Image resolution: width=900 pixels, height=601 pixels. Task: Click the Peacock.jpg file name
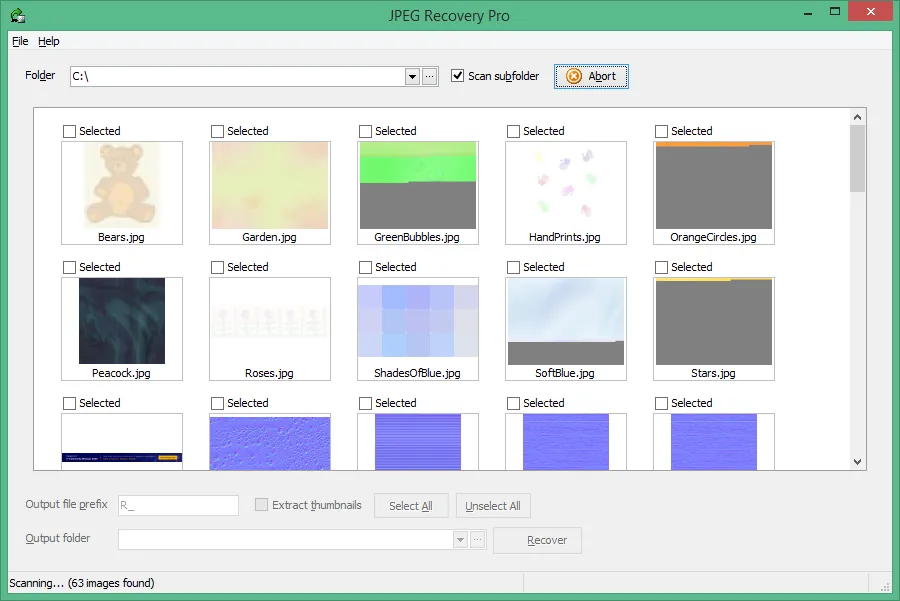click(x=121, y=373)
